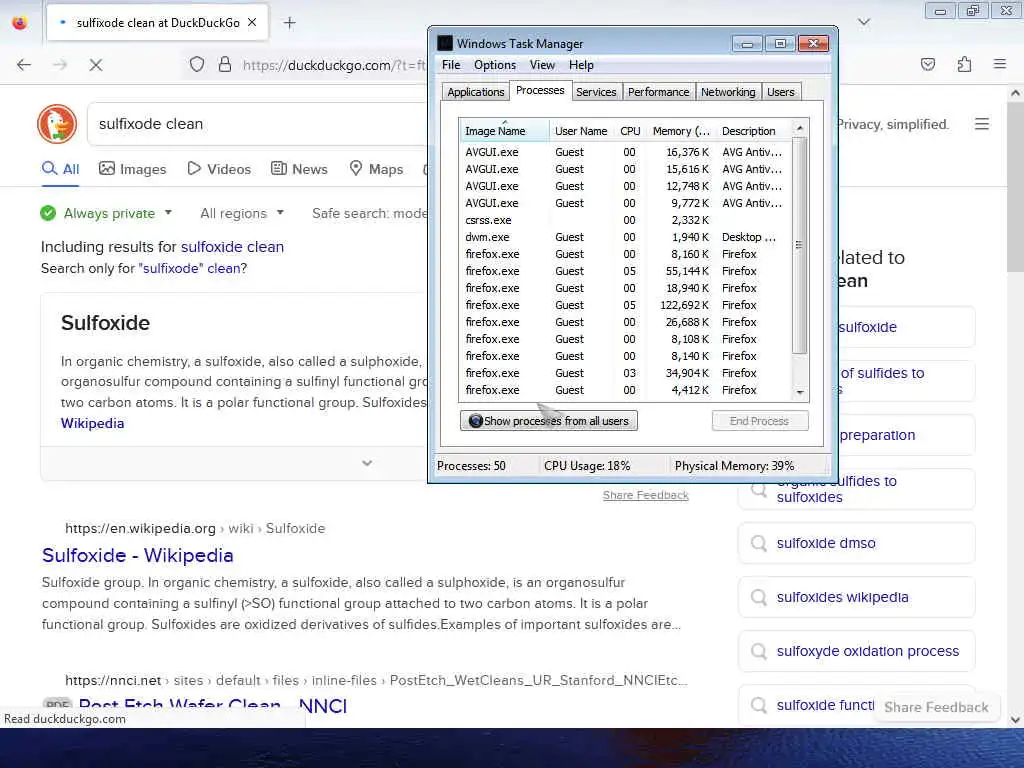Open the Task Manager View menu
Screen dimensions: 1024x768
[542, 65]
